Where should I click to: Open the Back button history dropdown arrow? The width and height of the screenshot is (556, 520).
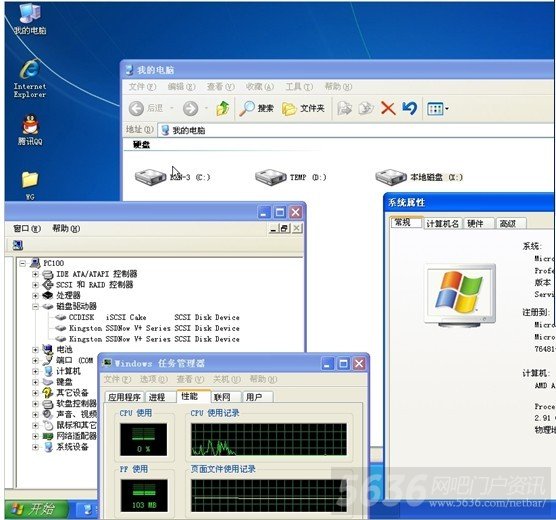172,108
